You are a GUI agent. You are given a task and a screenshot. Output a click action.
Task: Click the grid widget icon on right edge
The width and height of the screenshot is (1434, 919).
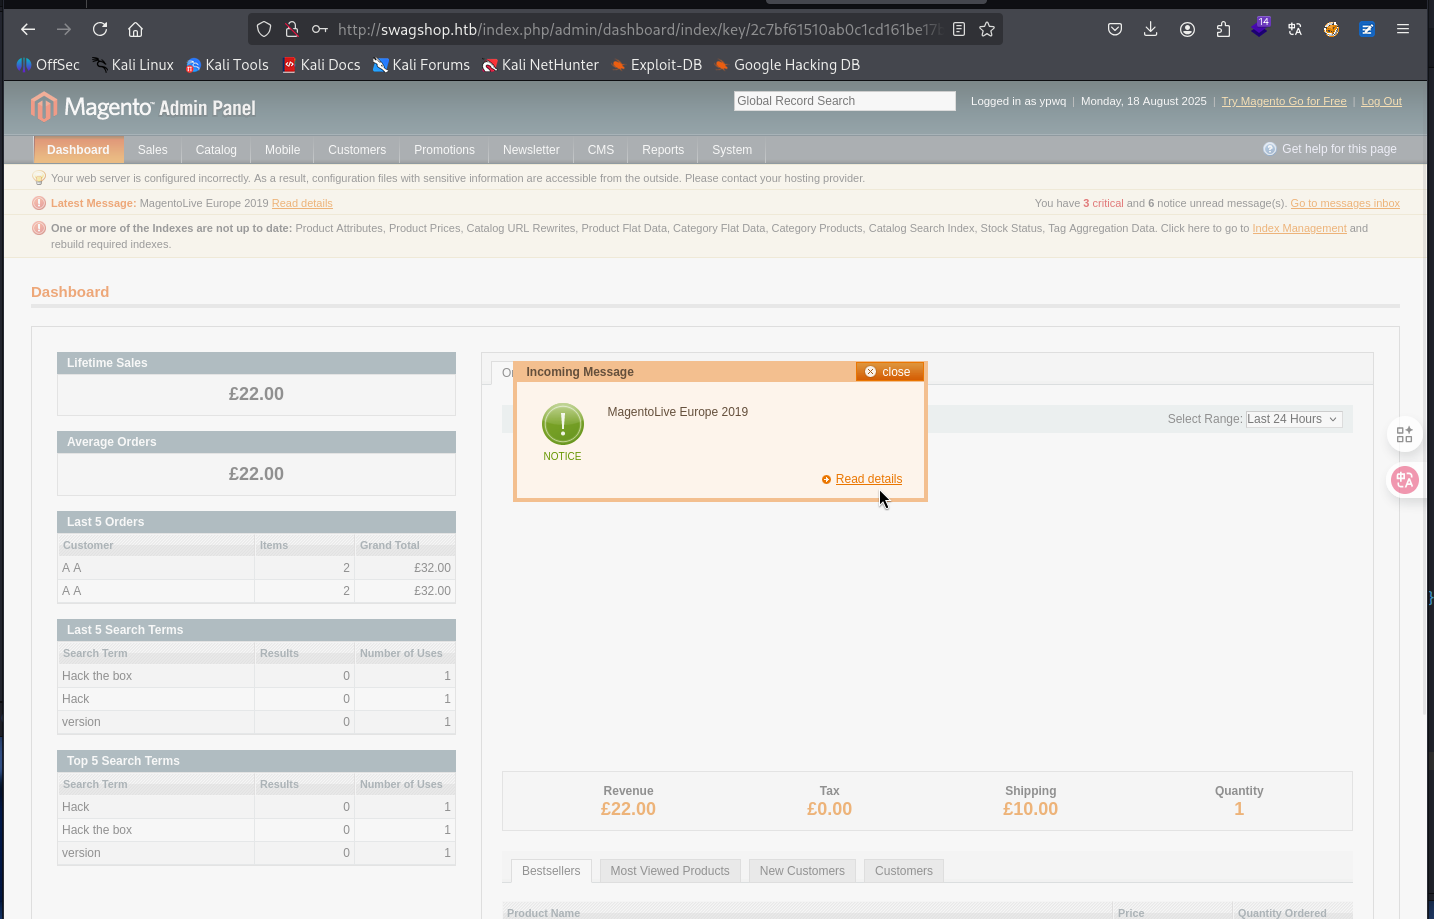(x=1405, y=435)
